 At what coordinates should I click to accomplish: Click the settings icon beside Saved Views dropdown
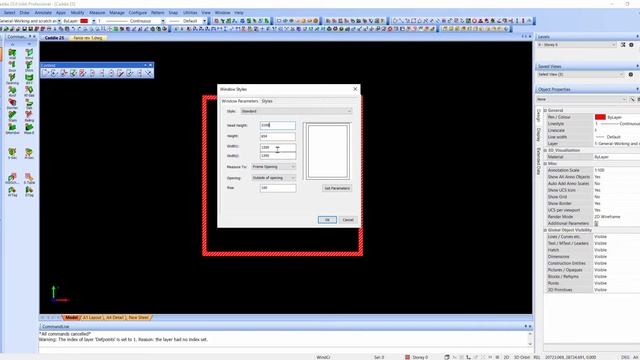[631, 75]
